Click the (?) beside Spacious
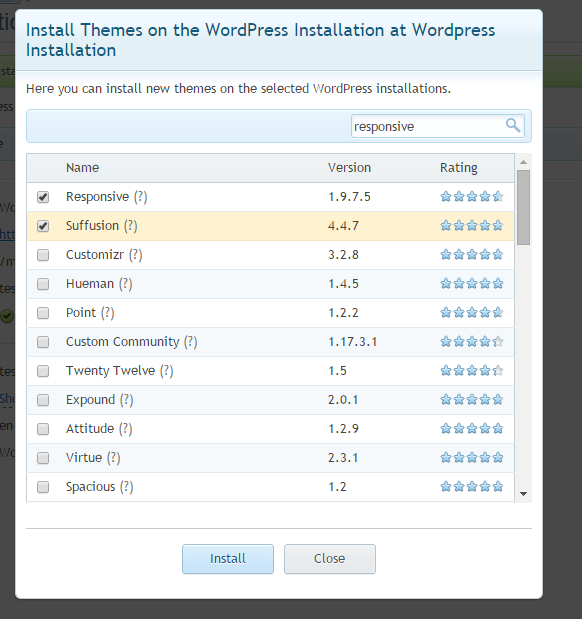 [x=127, y=487]
